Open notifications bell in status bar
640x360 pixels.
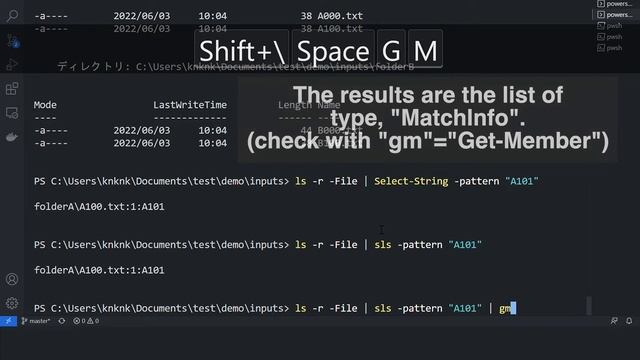629,321
